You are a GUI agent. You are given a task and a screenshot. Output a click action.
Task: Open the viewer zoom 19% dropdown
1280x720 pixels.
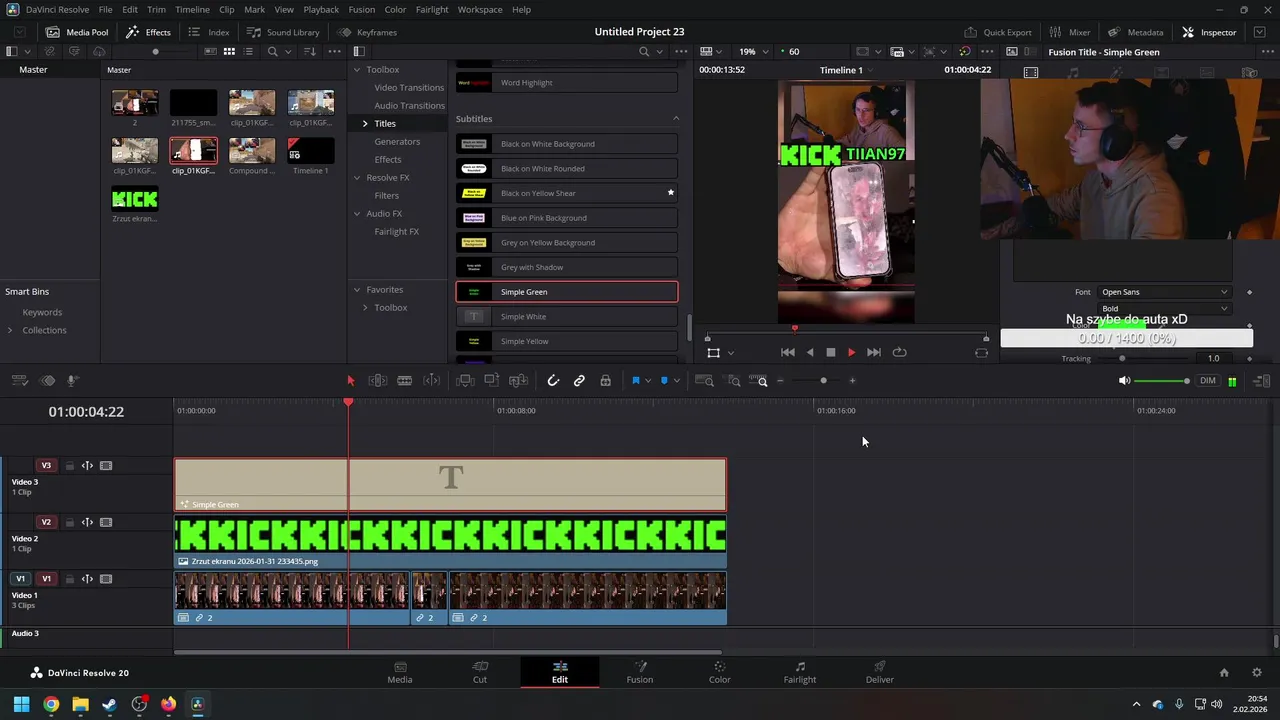[754, 52]
